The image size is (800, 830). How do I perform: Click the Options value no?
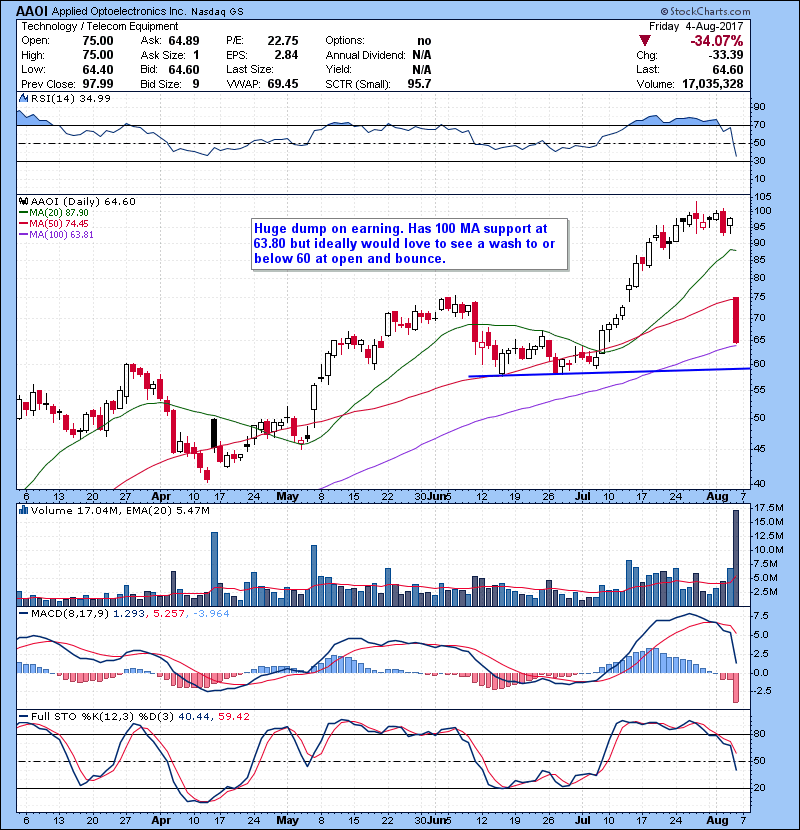point(424,41)
